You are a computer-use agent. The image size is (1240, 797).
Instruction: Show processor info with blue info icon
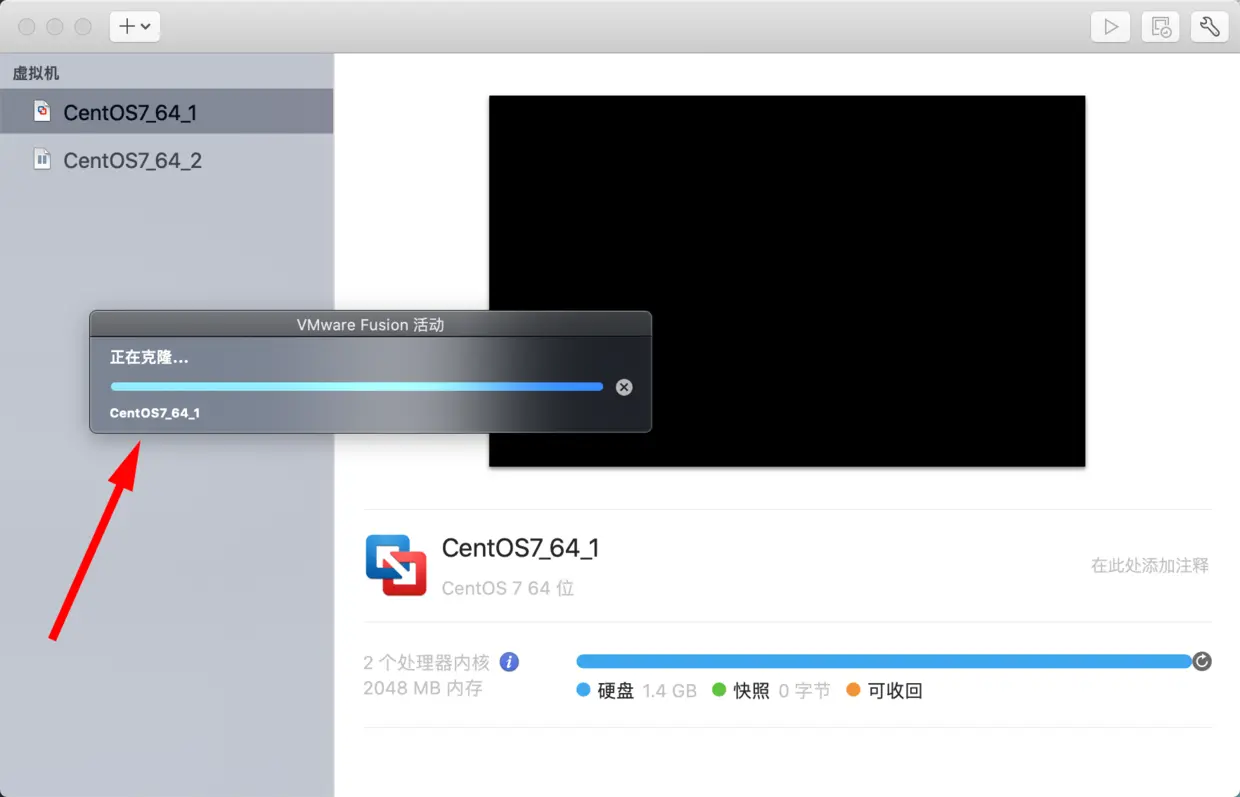(x=509, y=662)
